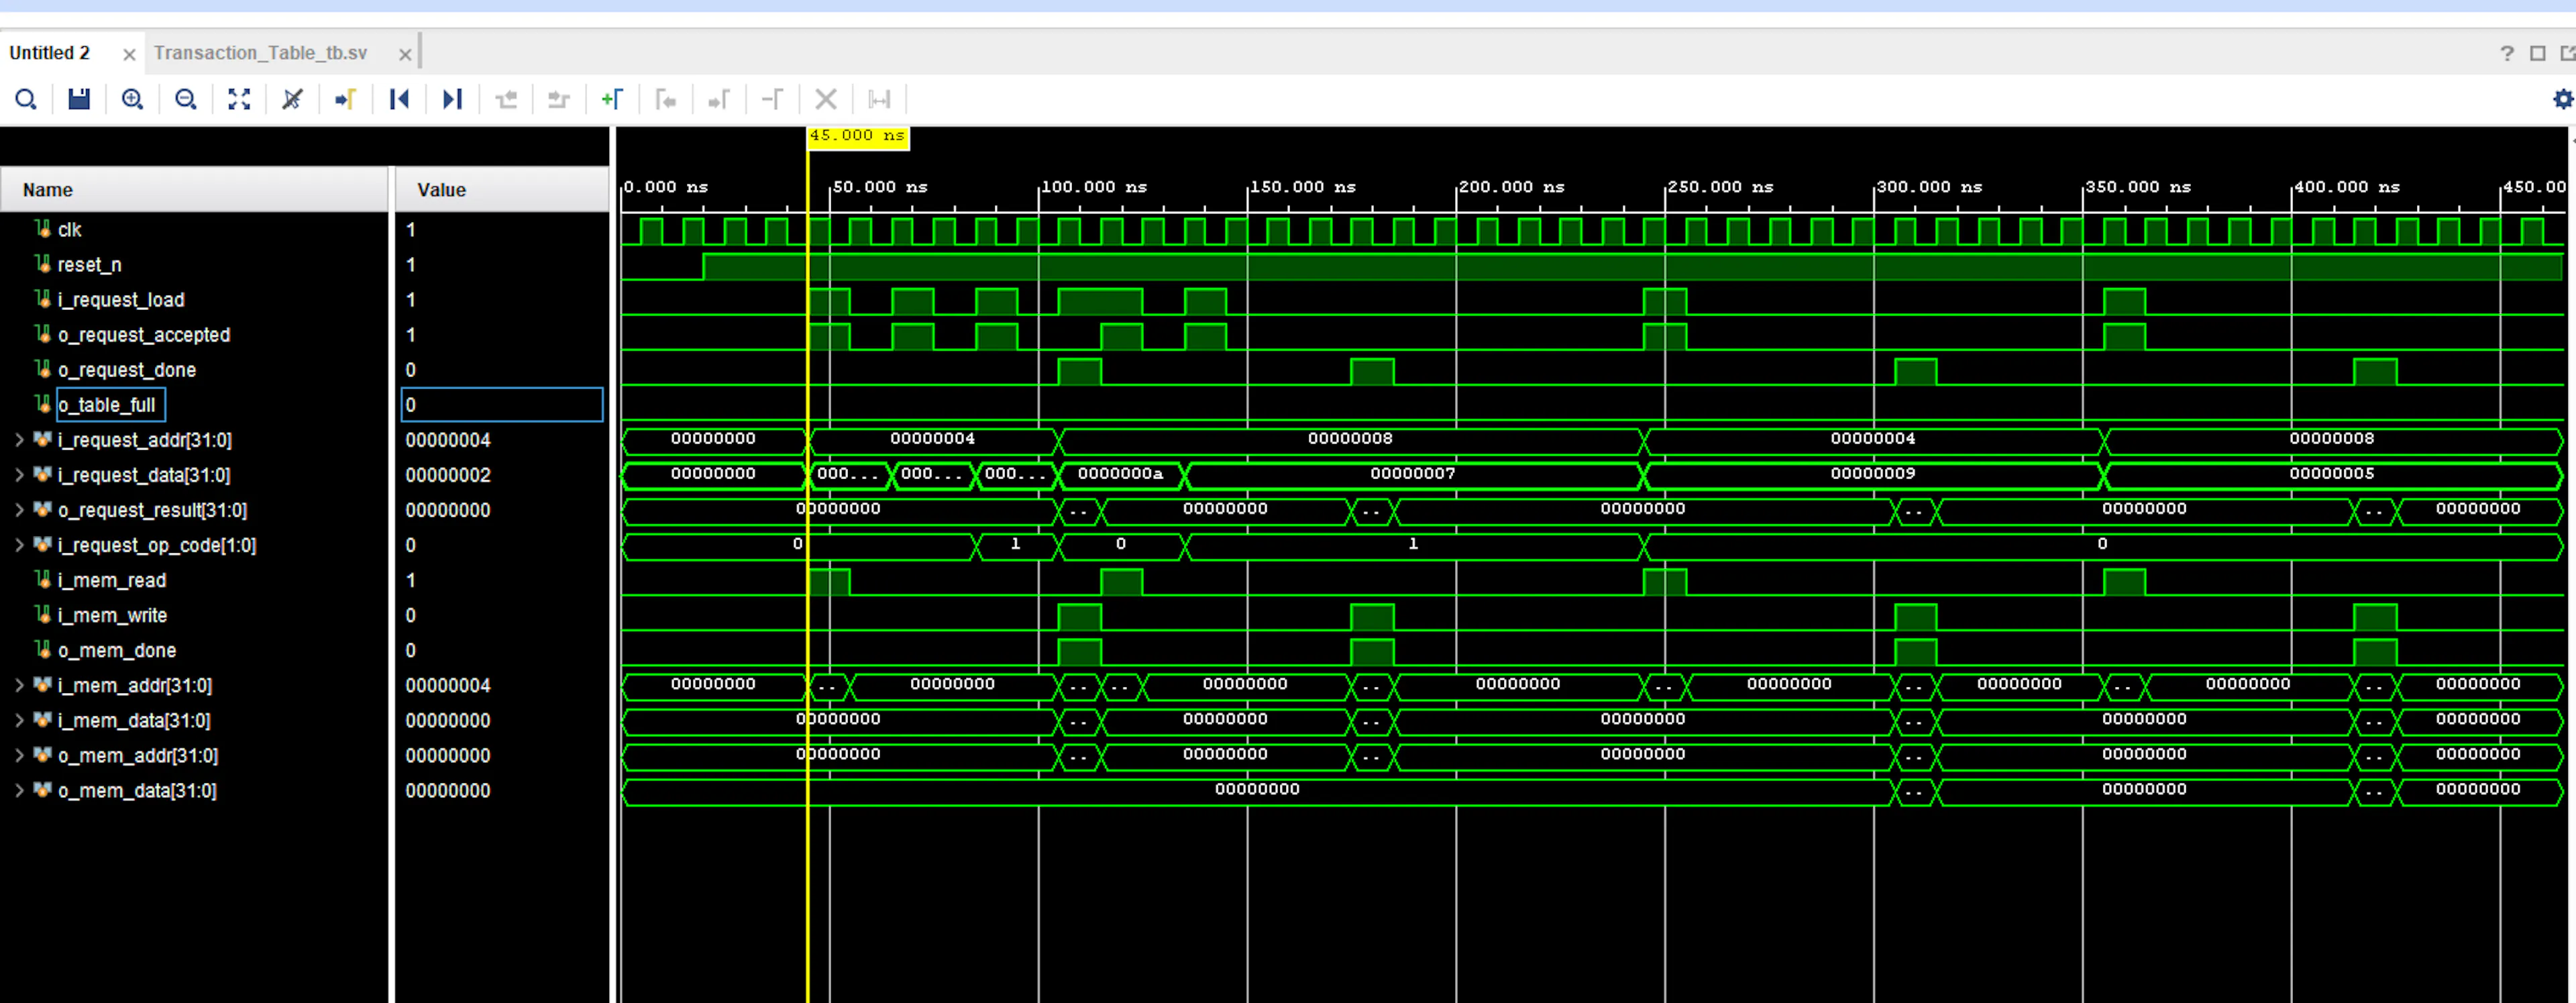Zoom out of the waveform

(185, 99)
